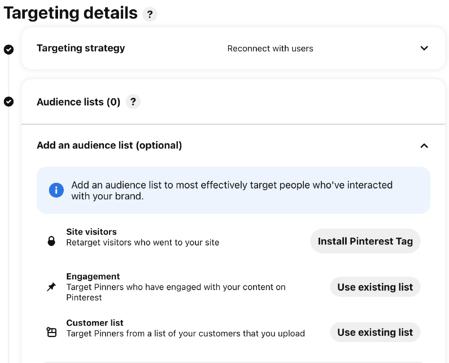Click the 'Reconnect with users' value

[x=270, y=49]
